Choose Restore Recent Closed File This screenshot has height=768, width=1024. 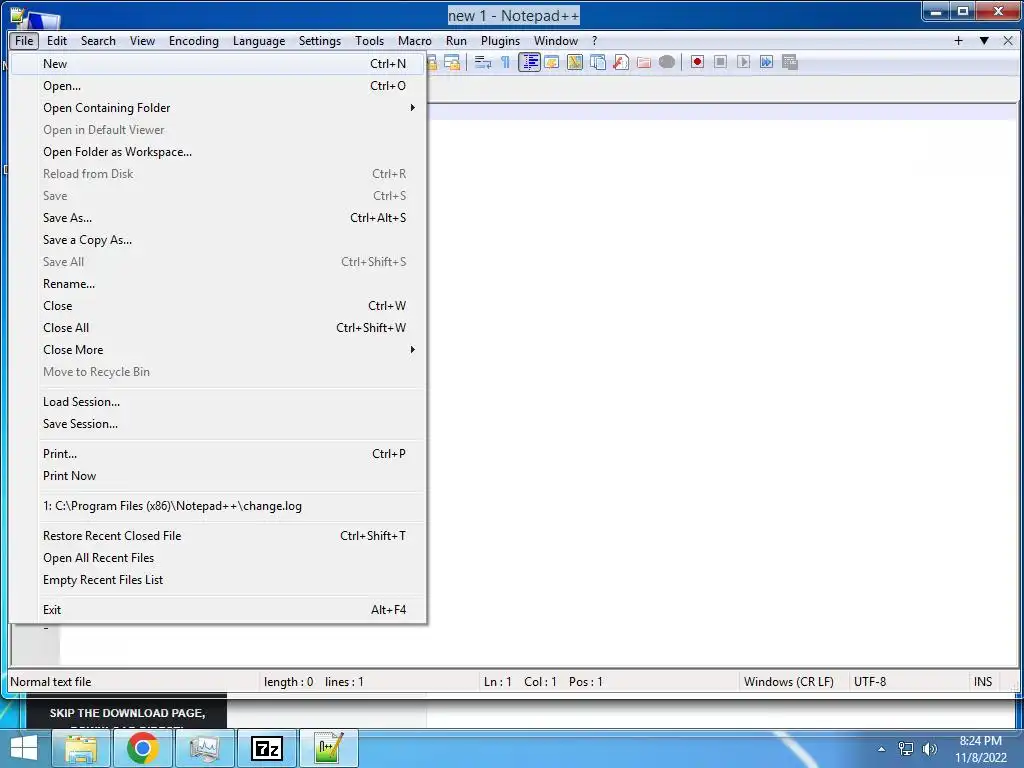pos(219,536)
